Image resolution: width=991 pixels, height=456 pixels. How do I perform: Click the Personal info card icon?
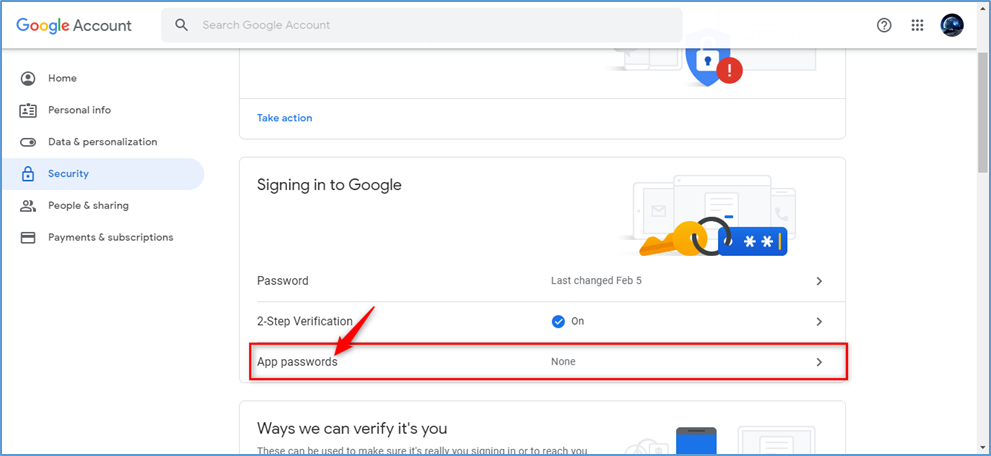pos(28,110)
